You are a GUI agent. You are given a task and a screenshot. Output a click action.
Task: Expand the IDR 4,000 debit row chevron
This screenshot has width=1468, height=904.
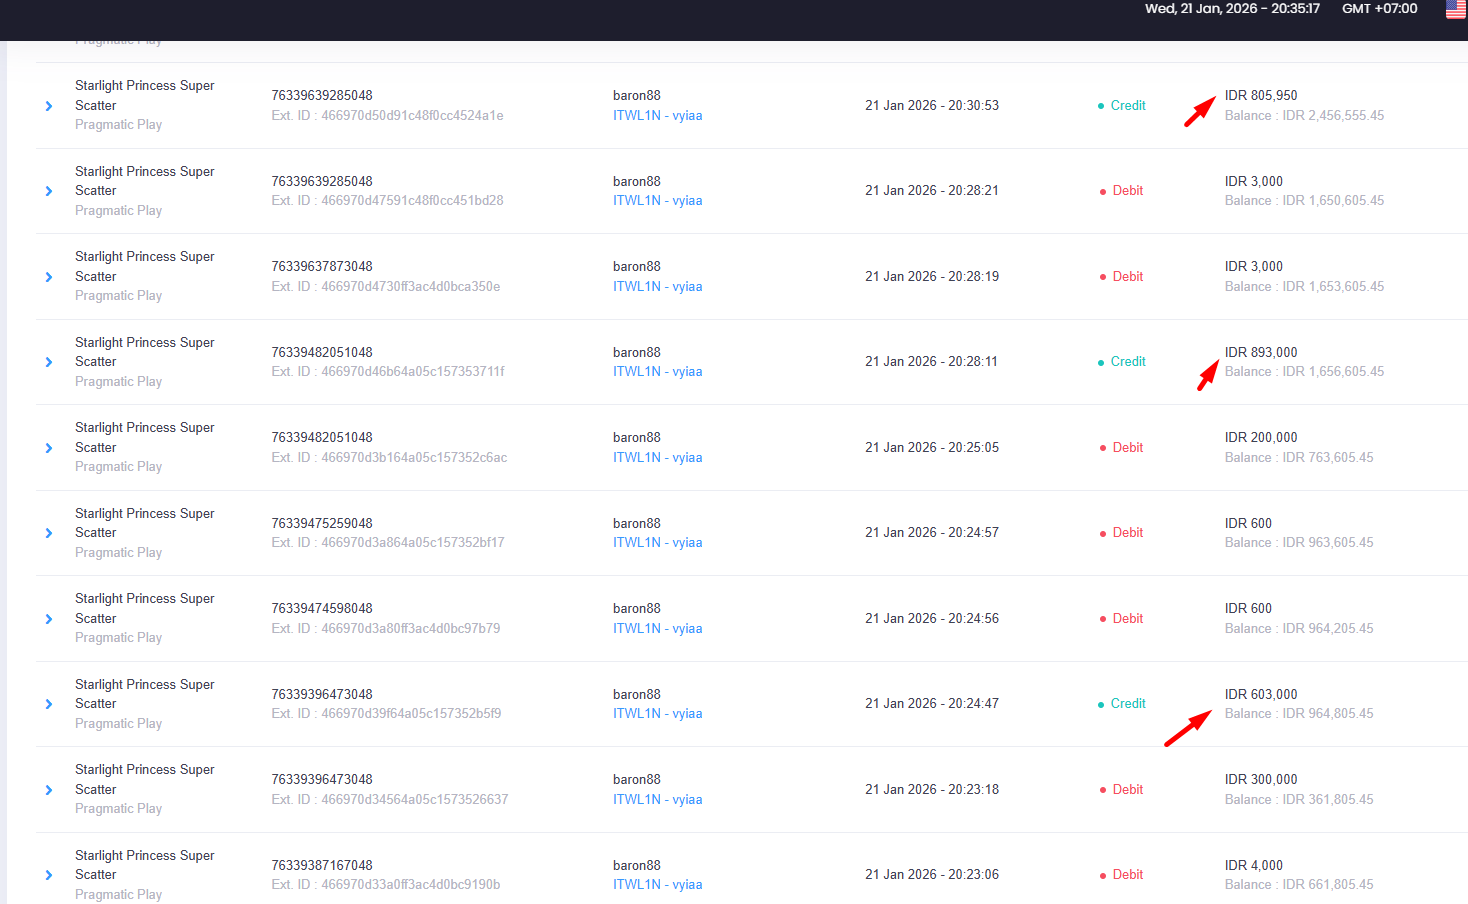49,875
